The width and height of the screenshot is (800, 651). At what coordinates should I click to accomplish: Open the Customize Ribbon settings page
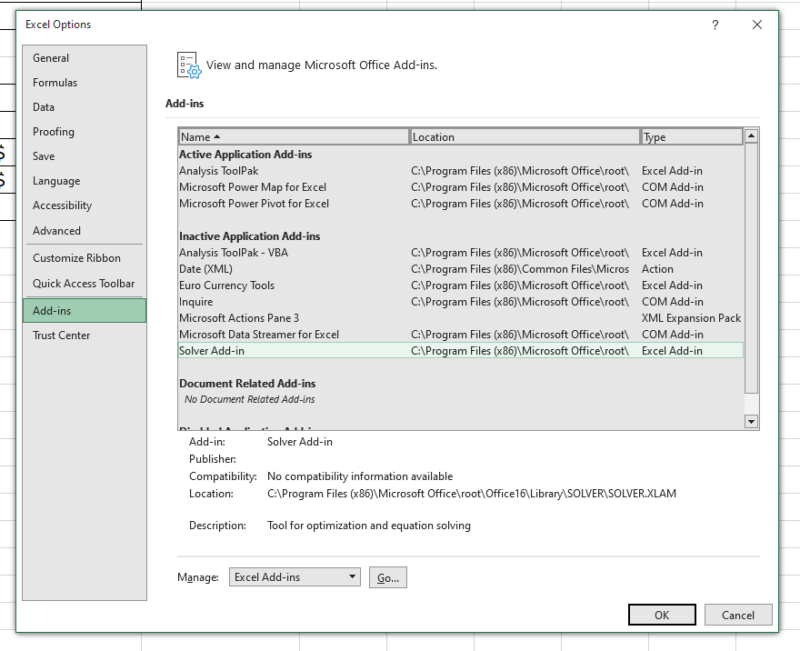coord(76,258)
